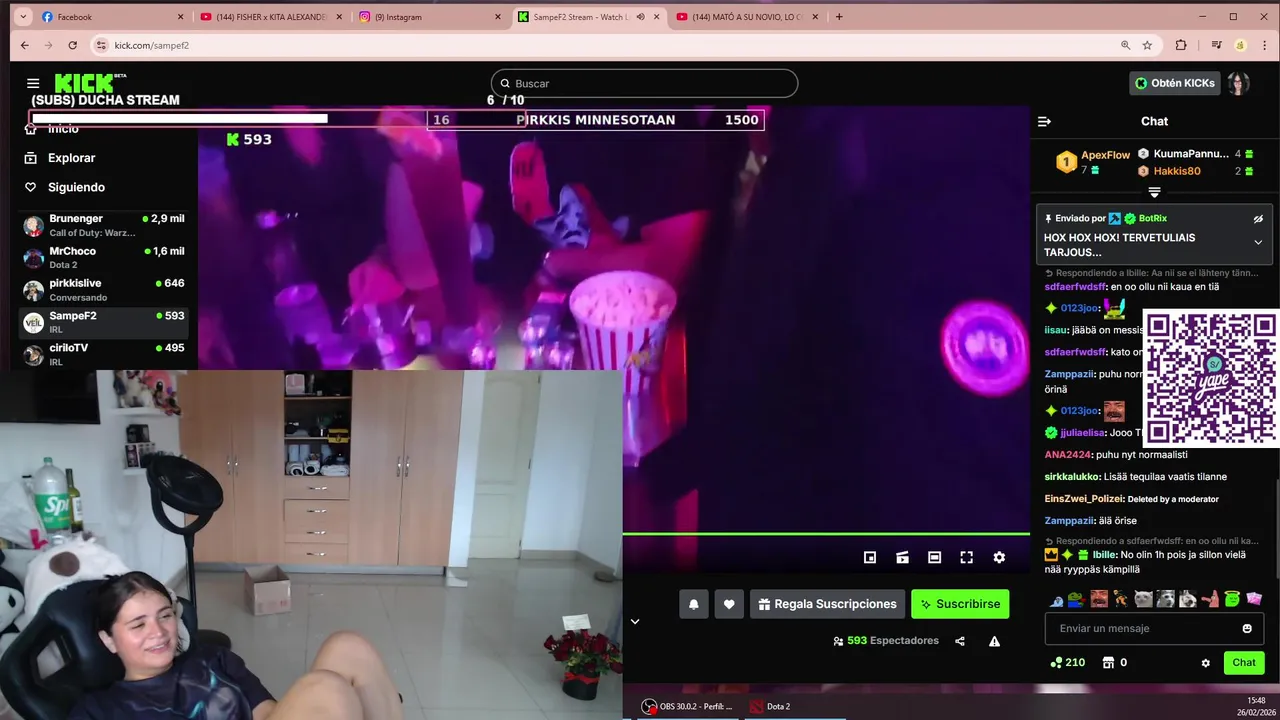
Task: Click the kick.com/sampef2 address bar
Action: coord(151,45)
